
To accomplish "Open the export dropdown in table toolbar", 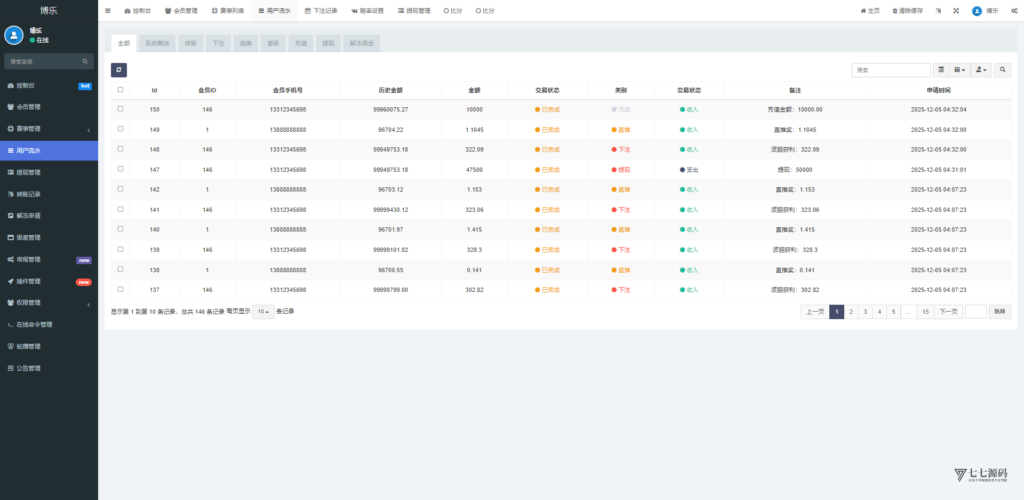I will pyautogui.click(x=982, y=70).
